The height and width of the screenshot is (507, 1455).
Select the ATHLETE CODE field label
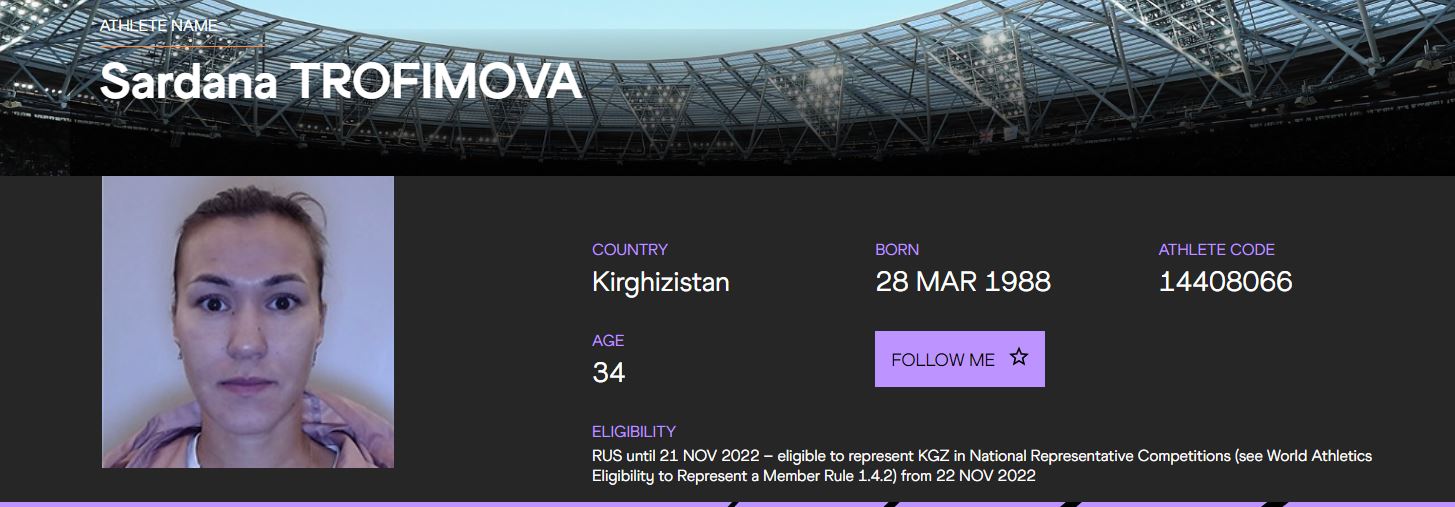tap(1216, 249)
